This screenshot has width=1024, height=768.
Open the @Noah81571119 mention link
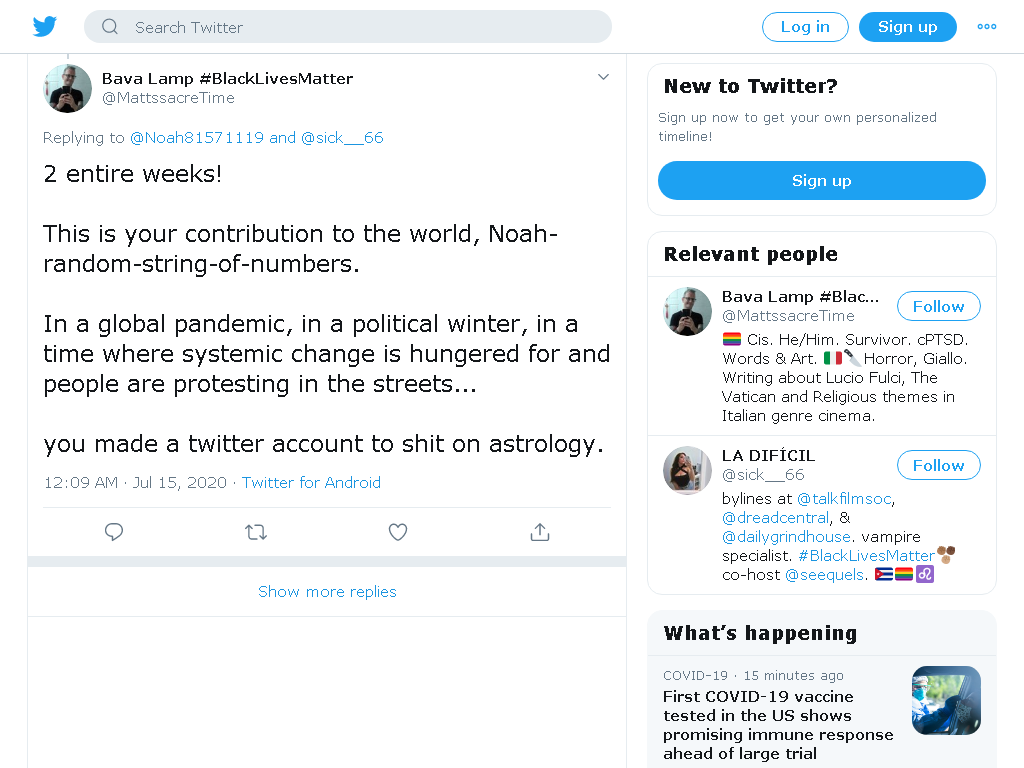pos(197,138)
